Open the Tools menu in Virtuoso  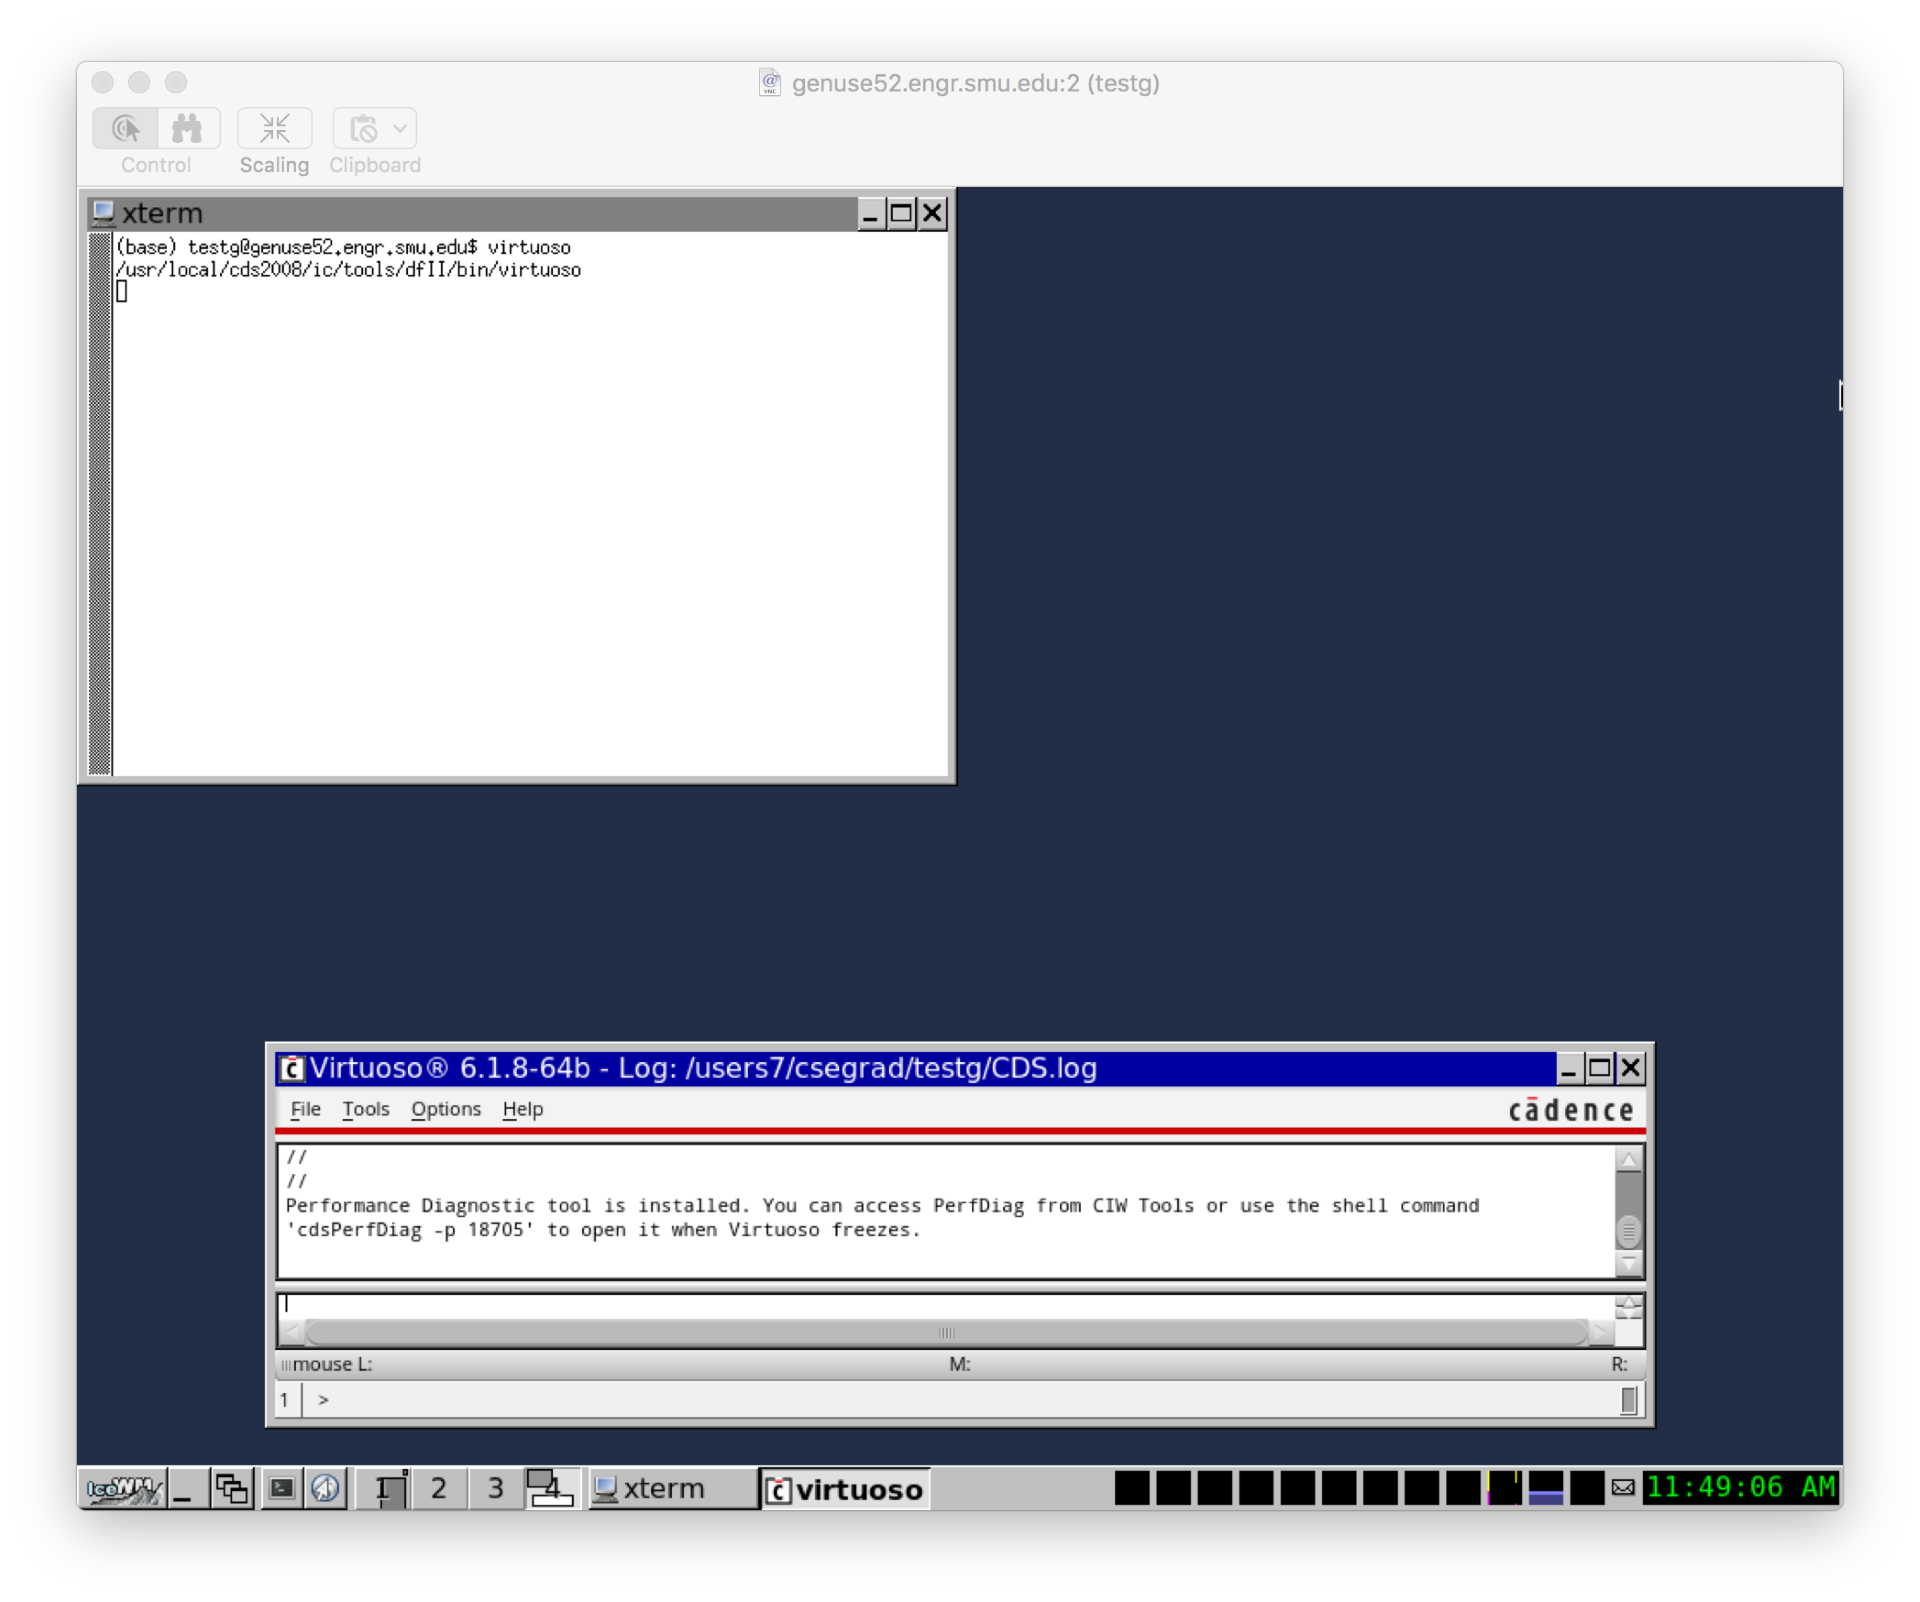point(365,1109)
